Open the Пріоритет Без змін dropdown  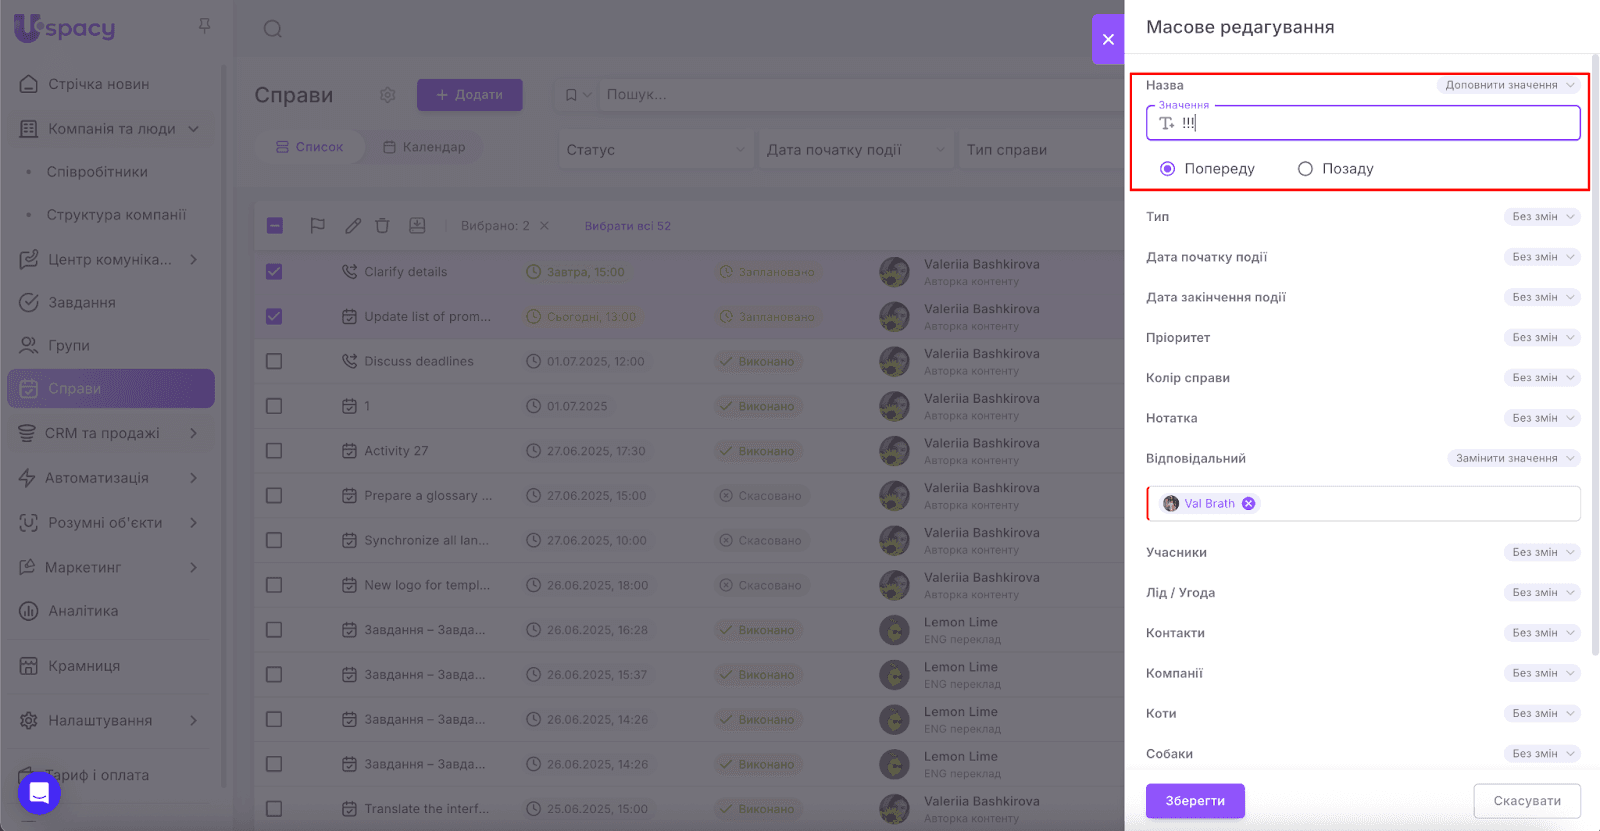coord(1542,338)
